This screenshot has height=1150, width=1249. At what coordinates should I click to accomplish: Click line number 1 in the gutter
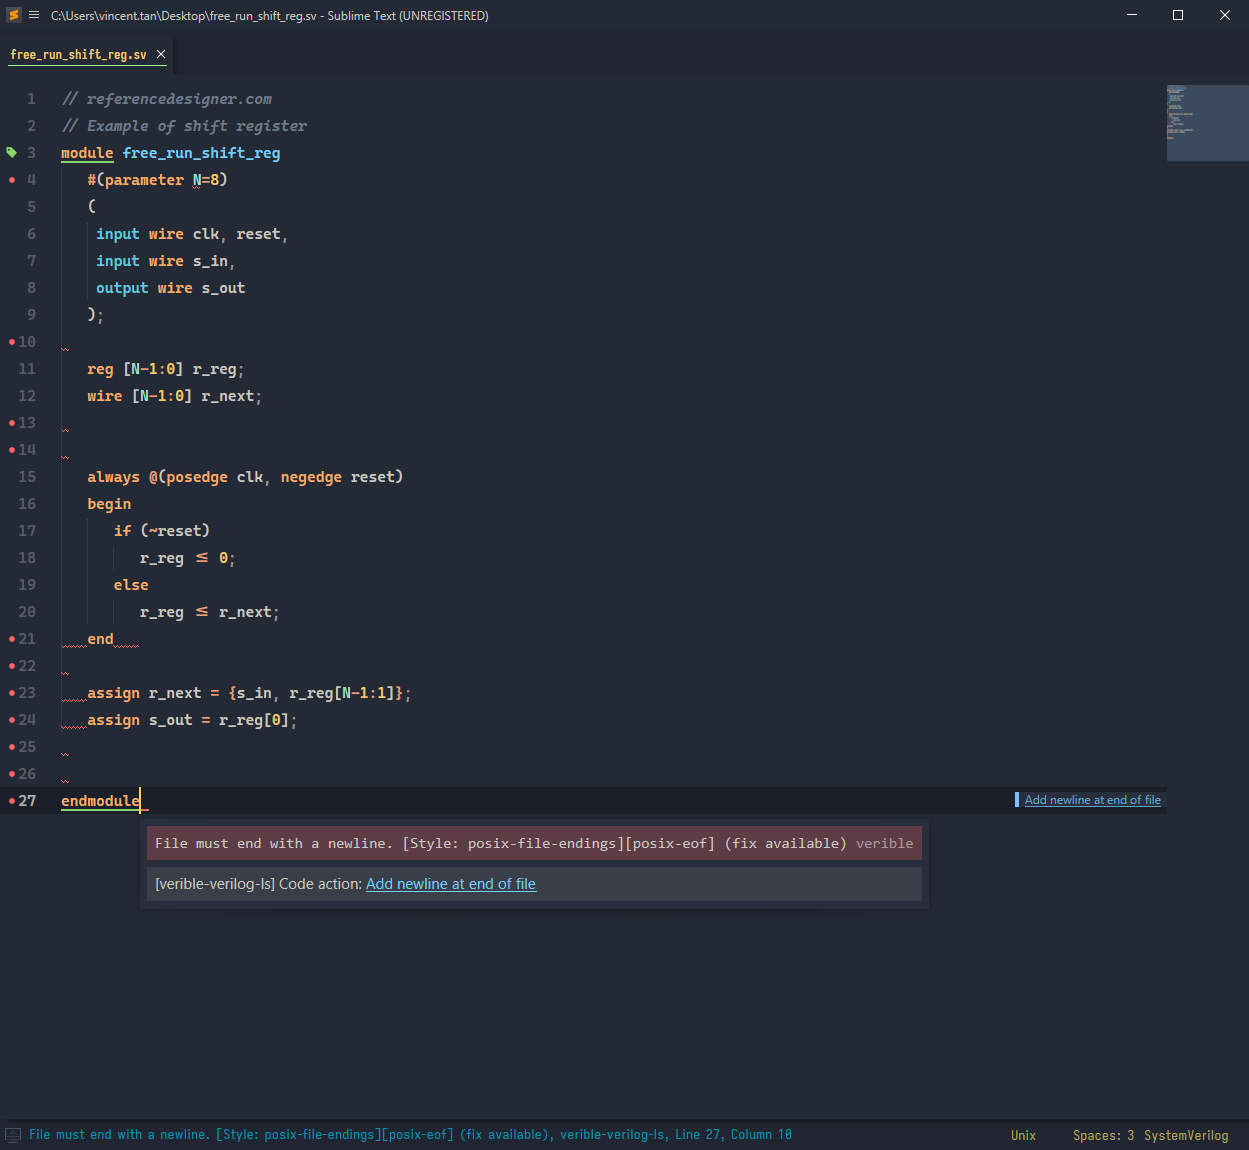tap(31, 99)
